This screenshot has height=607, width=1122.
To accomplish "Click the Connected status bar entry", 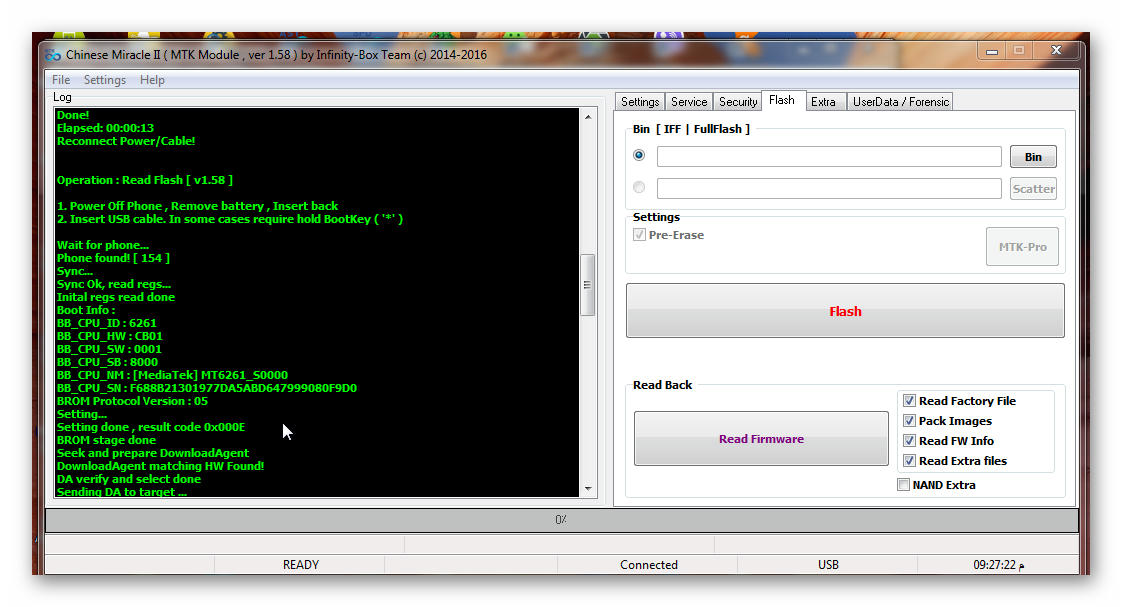I will pyautogui.click(x=648, y=565).
